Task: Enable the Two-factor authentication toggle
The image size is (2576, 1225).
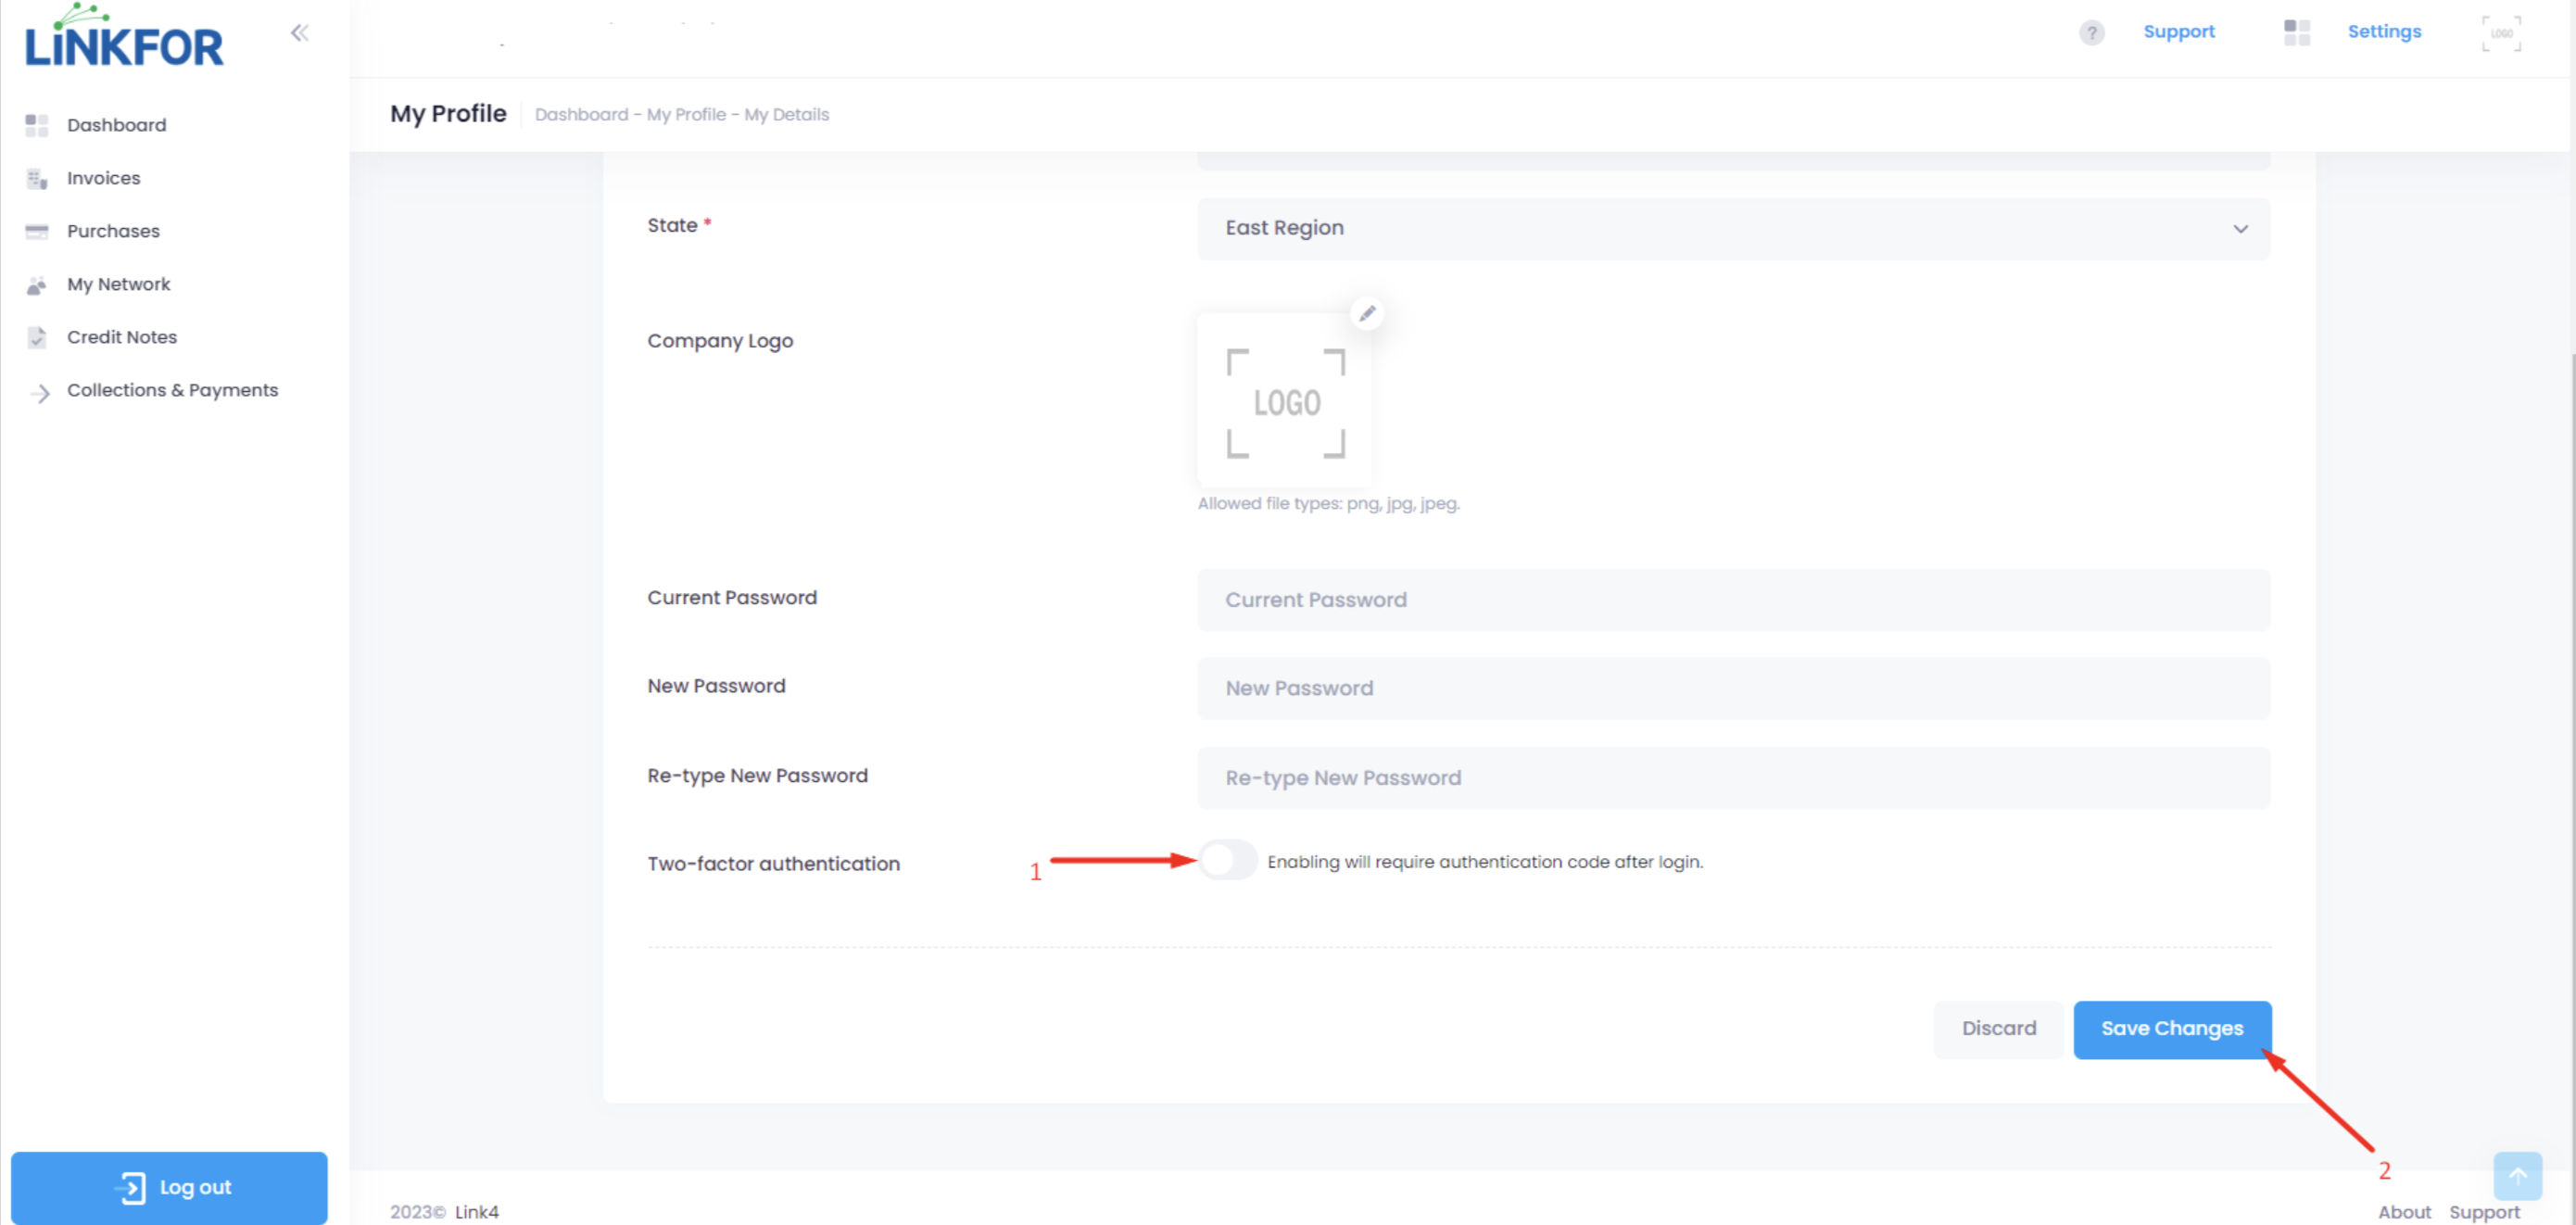Action: click(x=1227, y=859)
